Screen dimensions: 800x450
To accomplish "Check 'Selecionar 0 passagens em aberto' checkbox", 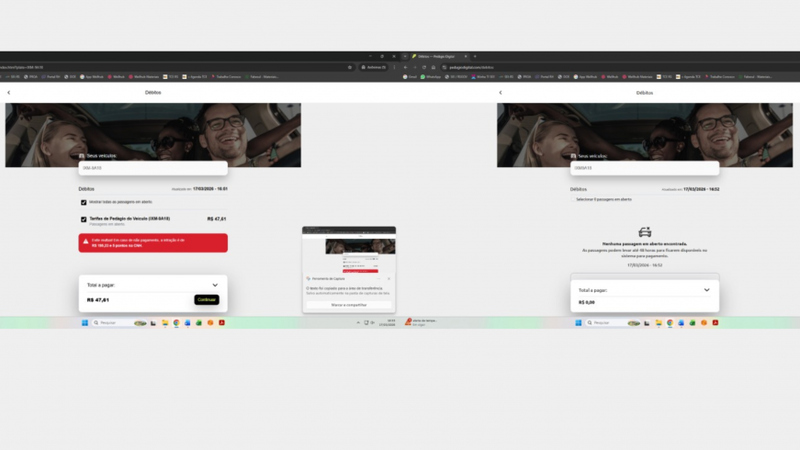I will pos(573,199).
